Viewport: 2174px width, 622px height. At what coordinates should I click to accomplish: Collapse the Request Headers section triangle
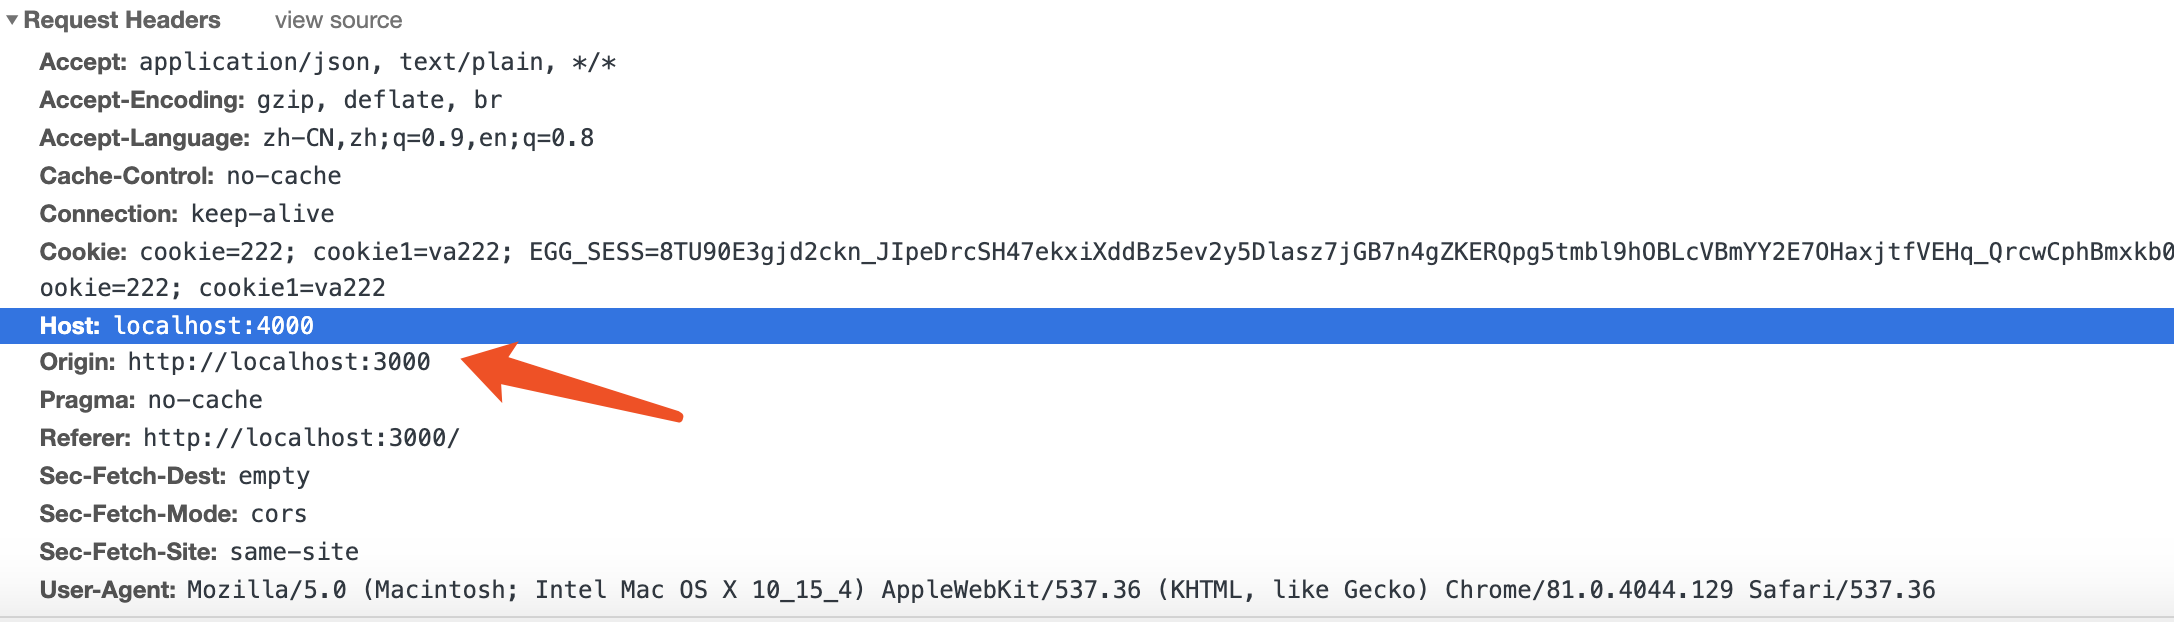pos(12,20)
